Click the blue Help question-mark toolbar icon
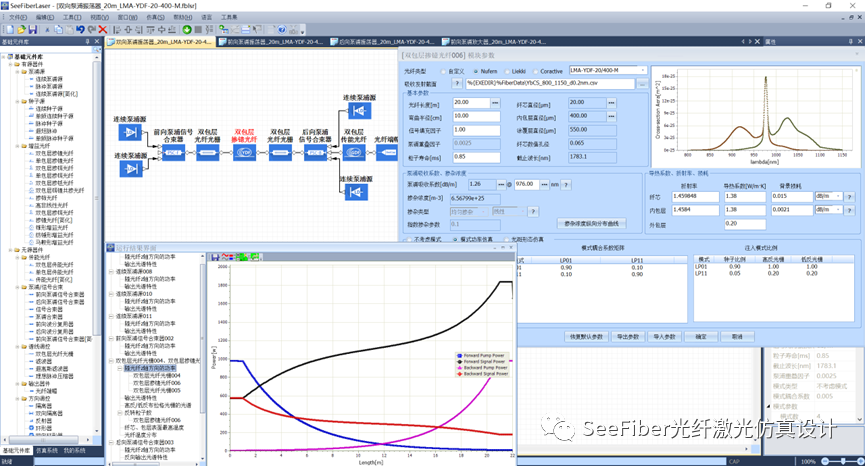The image size is (865, 466). (x=282, y=29)
